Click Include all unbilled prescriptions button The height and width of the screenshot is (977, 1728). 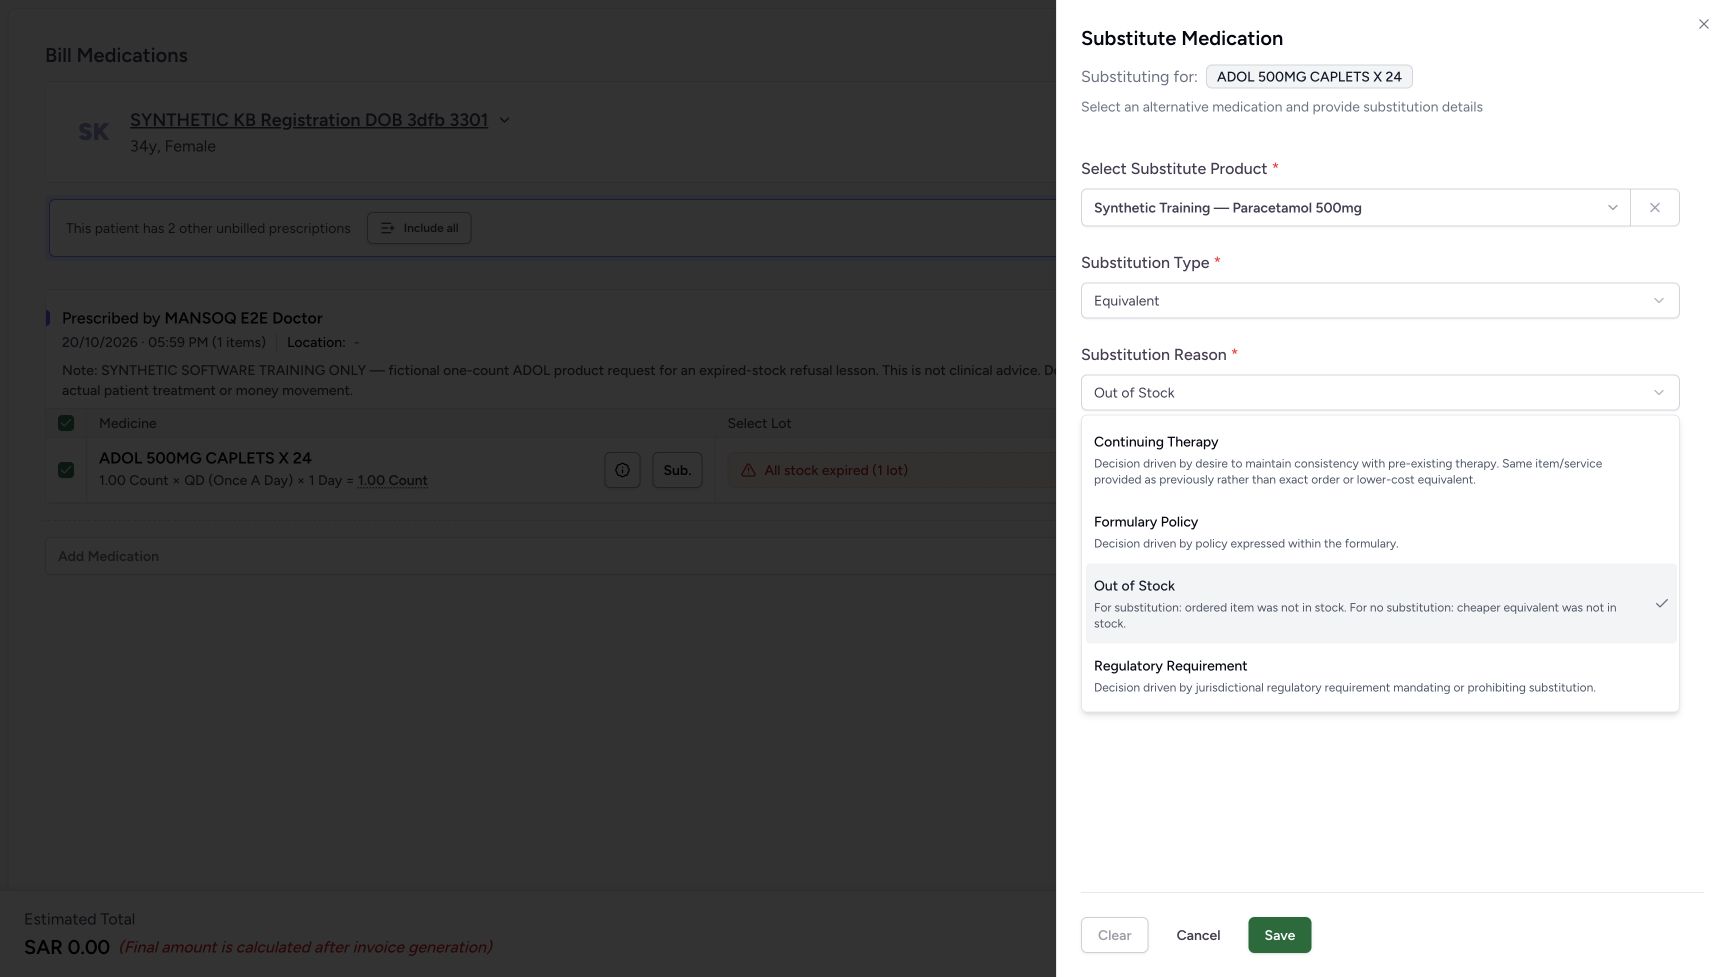point(419,228)
